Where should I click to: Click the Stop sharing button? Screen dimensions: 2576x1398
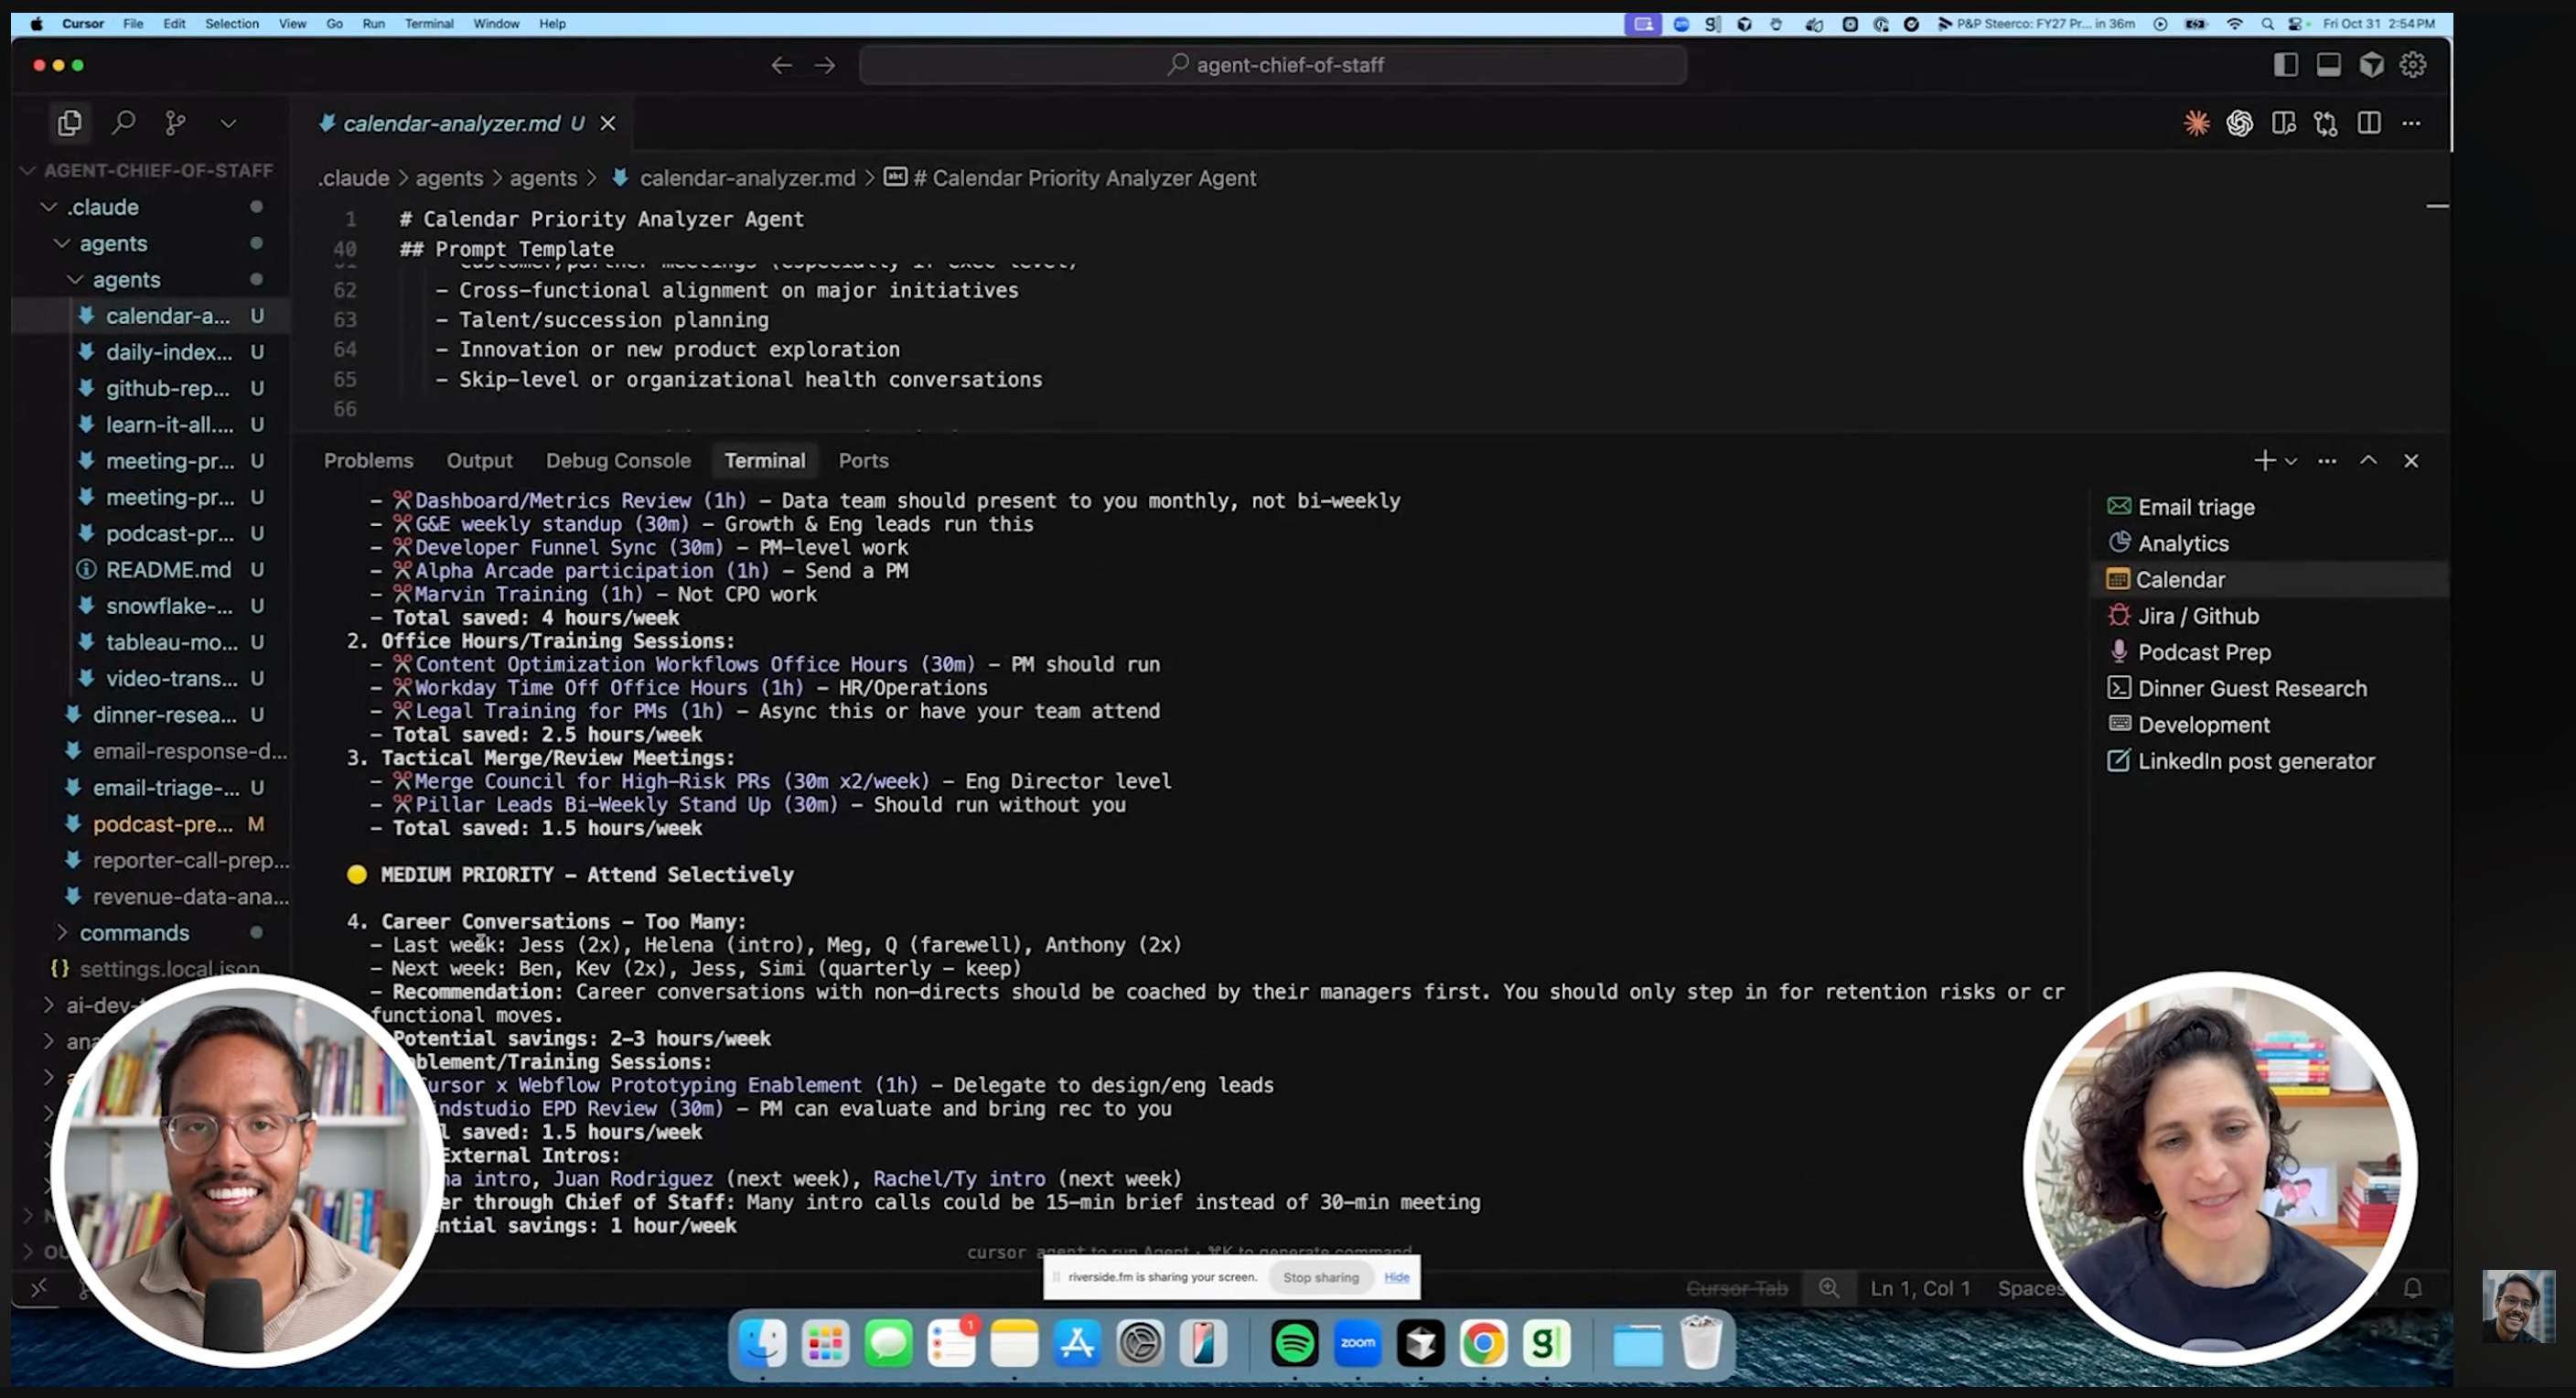[1320, 1277]
